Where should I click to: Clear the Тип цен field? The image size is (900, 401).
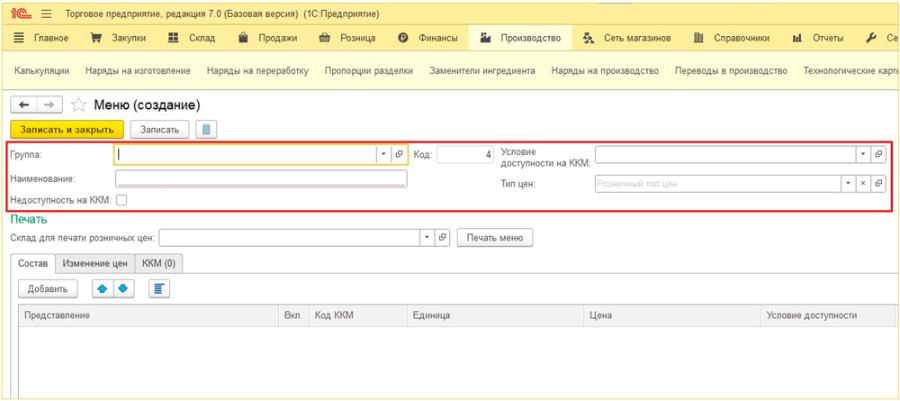pos(863,184)
